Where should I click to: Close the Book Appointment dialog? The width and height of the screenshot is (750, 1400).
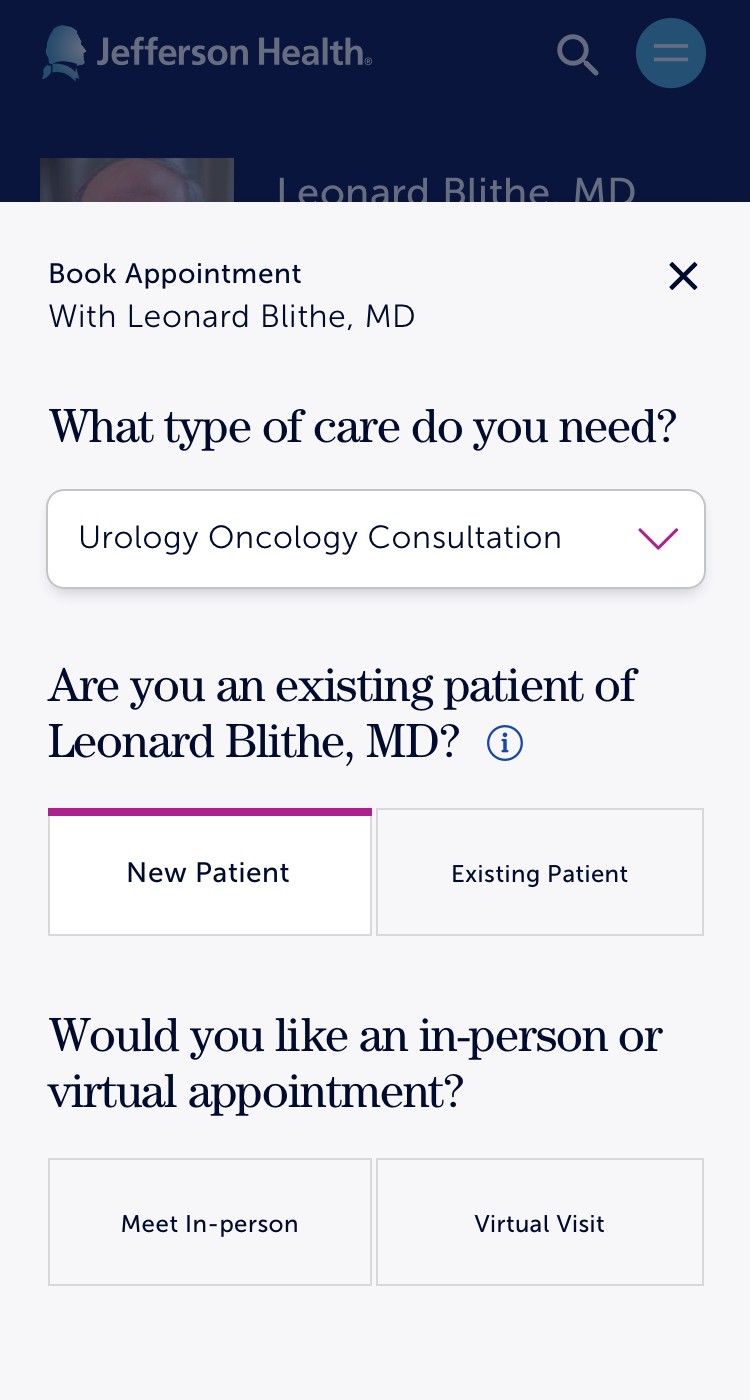click(683, 276)
